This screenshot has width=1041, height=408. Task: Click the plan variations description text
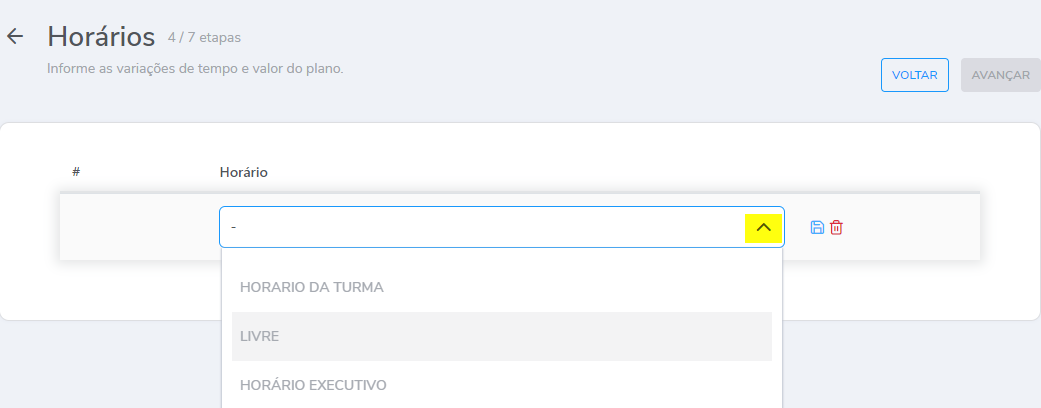195,69
